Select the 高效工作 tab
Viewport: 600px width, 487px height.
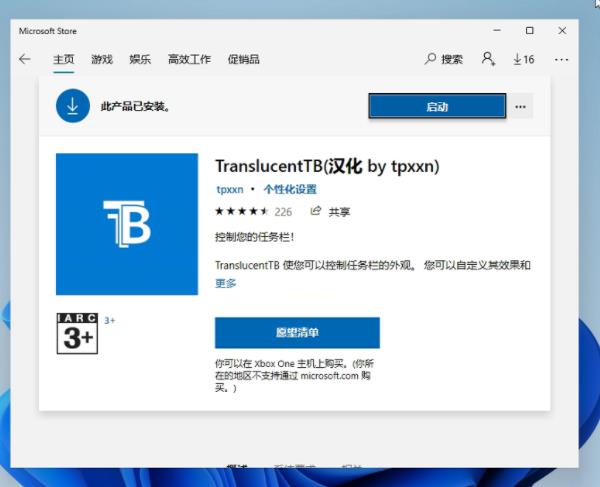[189, 59]
